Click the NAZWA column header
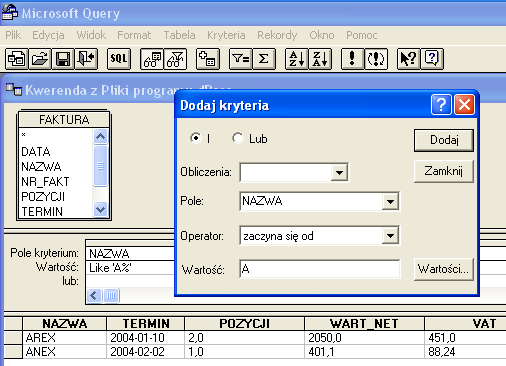Viewport: 506px width, 366px height. (65, 324)
